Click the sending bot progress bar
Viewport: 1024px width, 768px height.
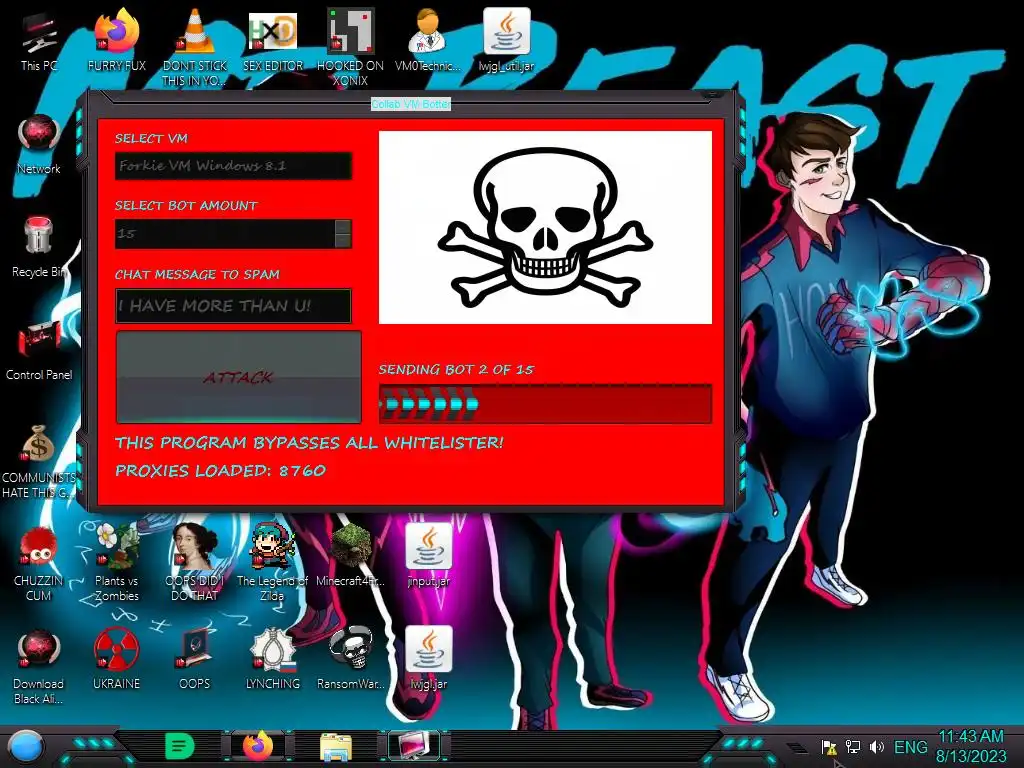[545, 404]
